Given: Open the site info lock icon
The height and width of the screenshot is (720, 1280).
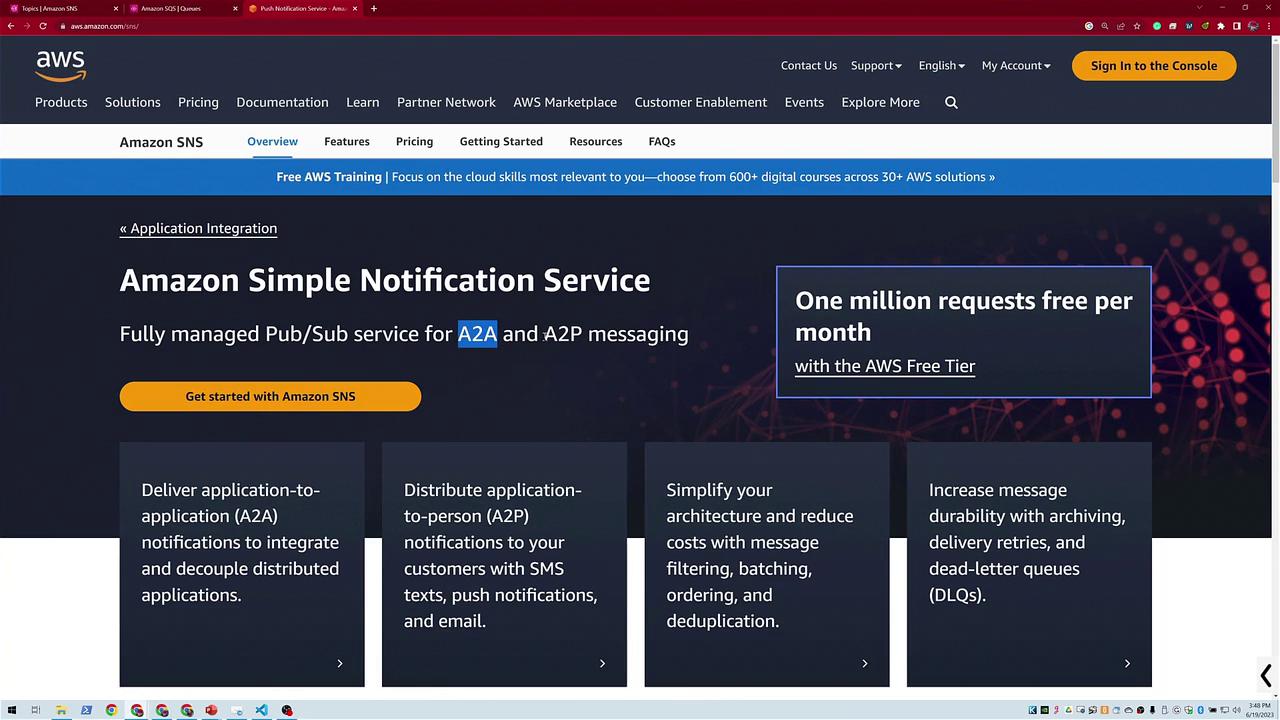Looking at the screenshot, I should click(62, 26).
